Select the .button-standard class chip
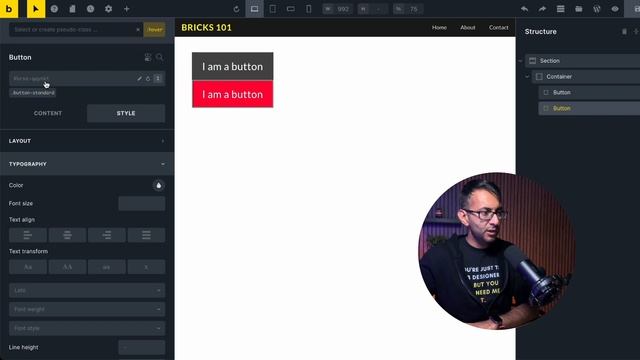Screen dimensions: 640x360 (x=33, y=93)
